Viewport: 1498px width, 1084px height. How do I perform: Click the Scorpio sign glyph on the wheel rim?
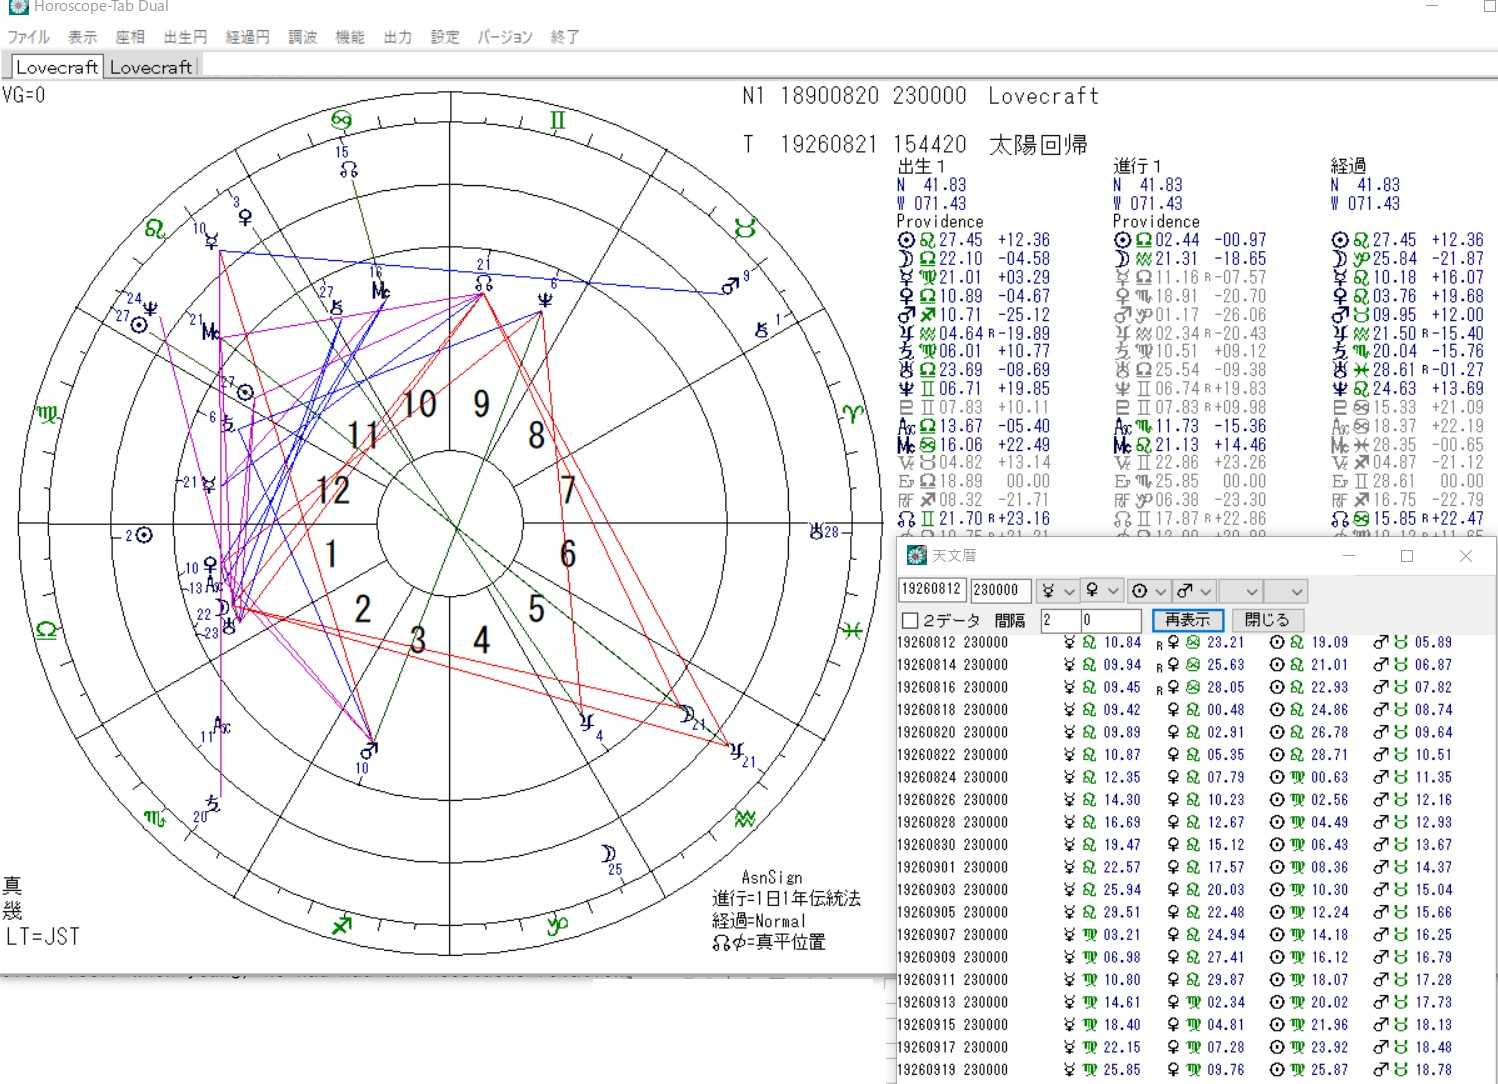coord(154,819)
